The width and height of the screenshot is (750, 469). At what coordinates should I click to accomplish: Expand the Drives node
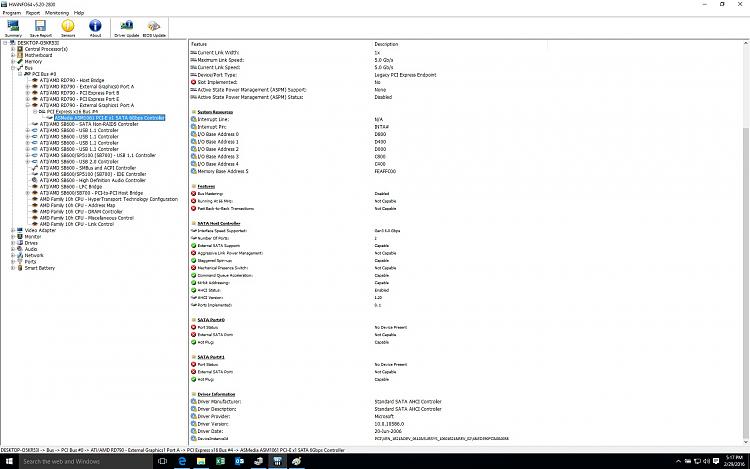tap(13, 242)
